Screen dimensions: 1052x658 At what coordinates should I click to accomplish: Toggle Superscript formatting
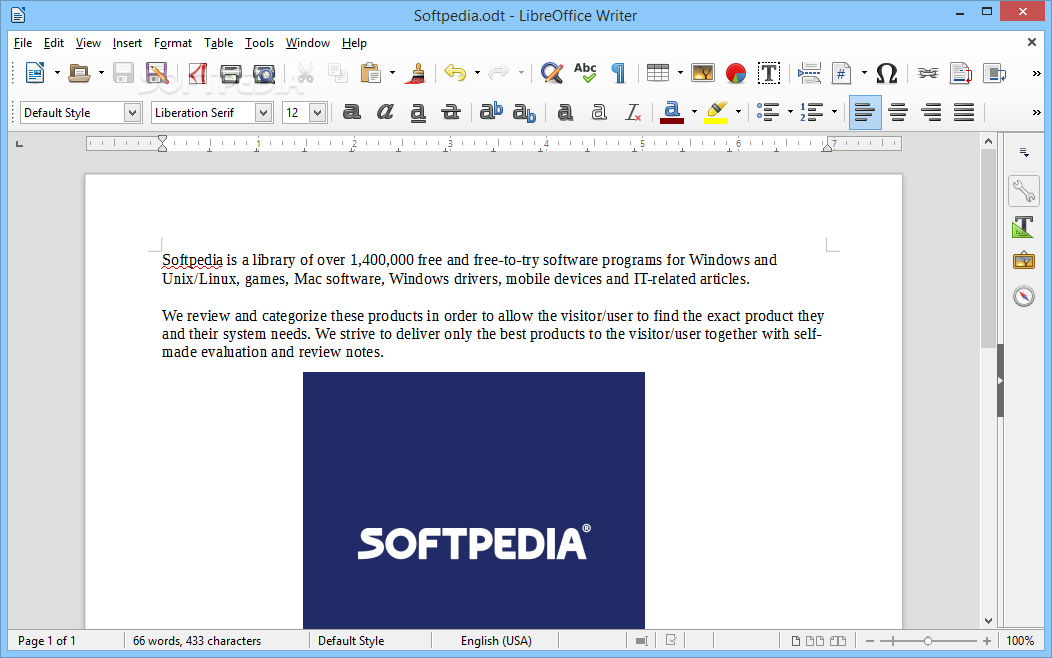click(x=492, y=111)
